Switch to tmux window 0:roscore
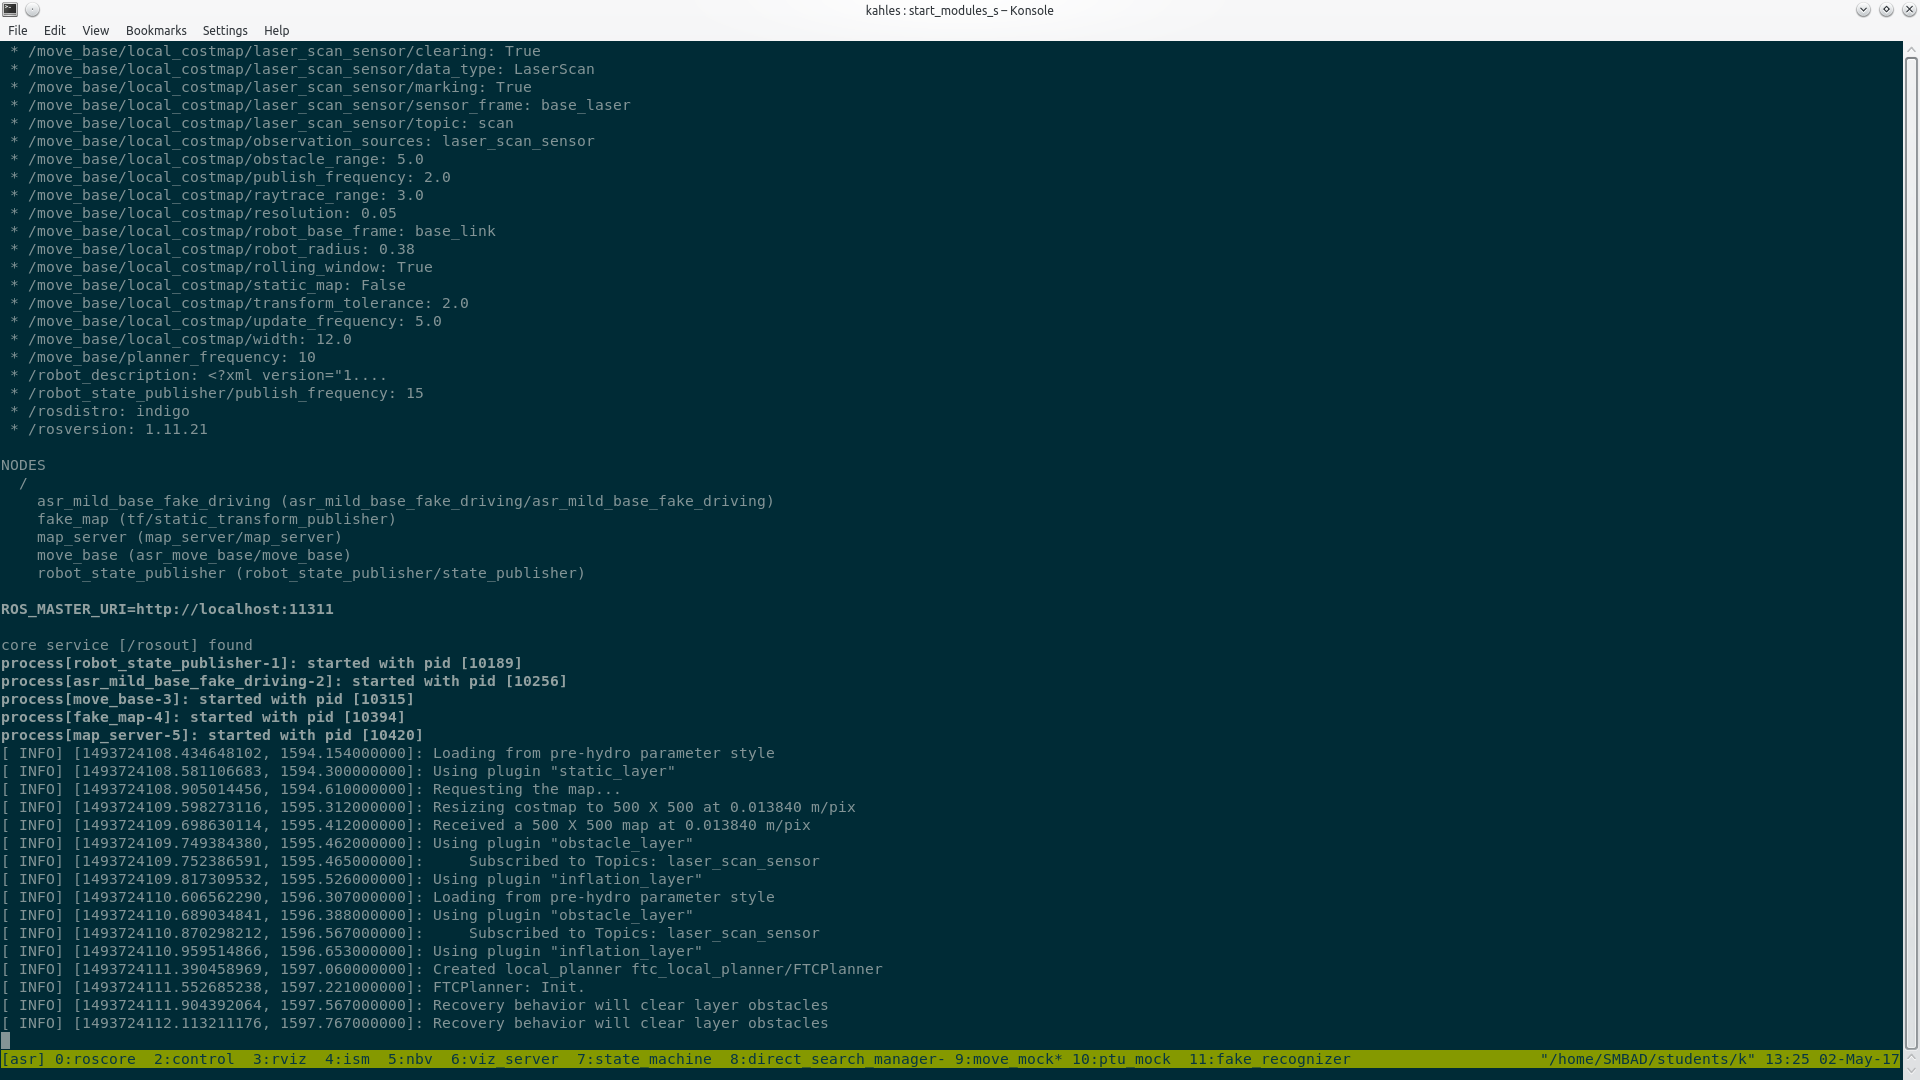 95,1059
